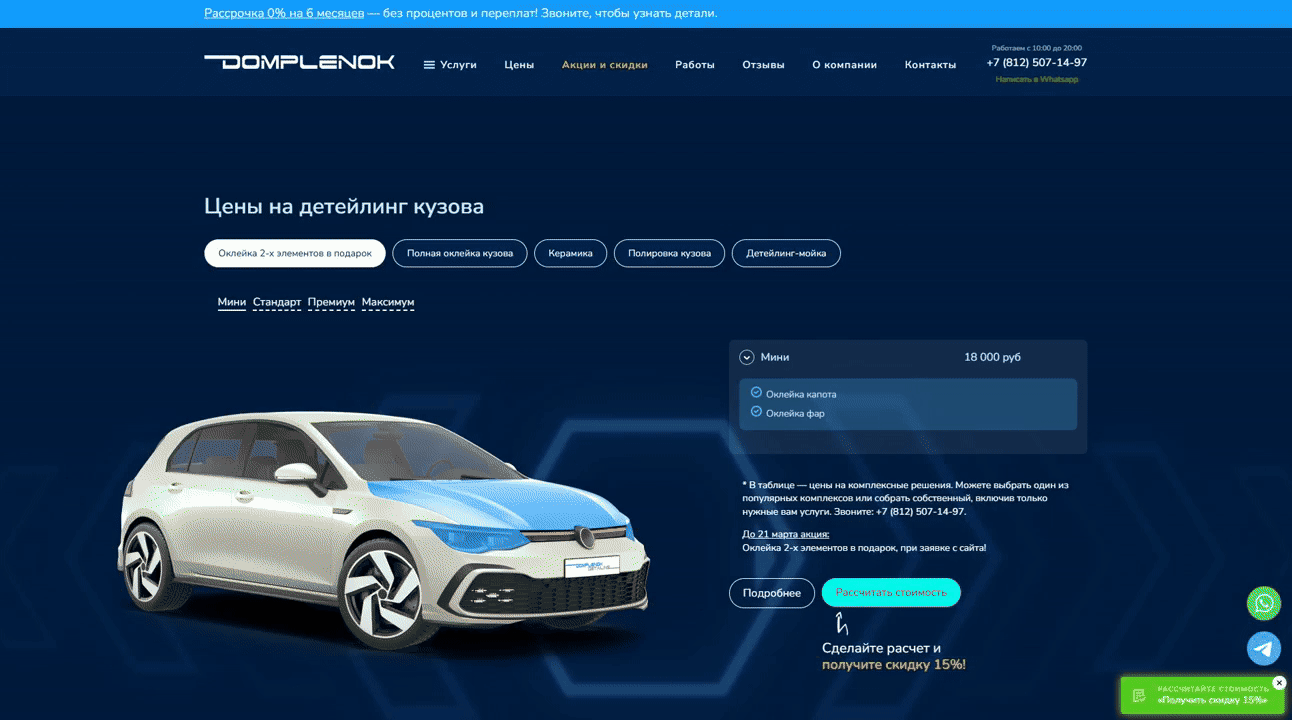Click the Рассчитать стоимость button
The width and height of the screenshot is (1292, 720).
click(891, 592)
